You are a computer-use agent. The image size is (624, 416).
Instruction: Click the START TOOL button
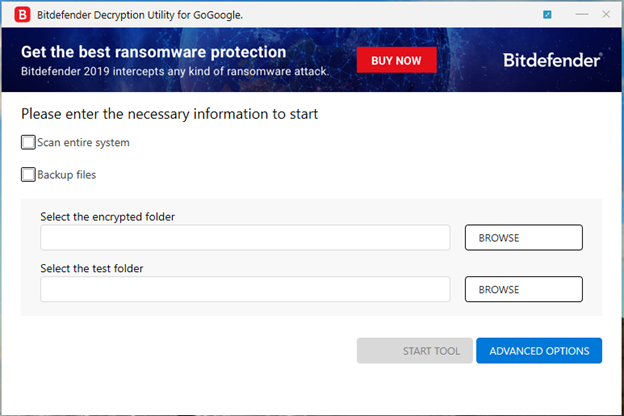coord(415,351)
